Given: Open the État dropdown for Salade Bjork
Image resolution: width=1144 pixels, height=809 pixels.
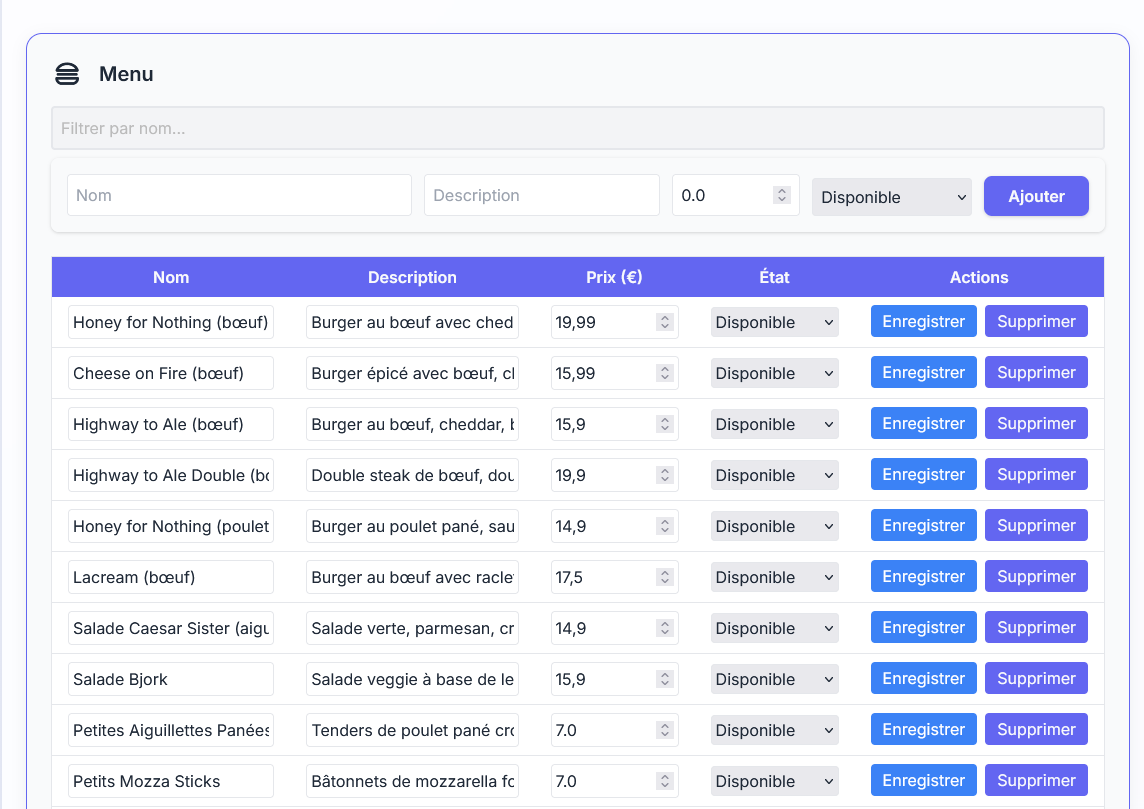Looking at the screenshot, I should pyautogui.click(x=774, y=678).
